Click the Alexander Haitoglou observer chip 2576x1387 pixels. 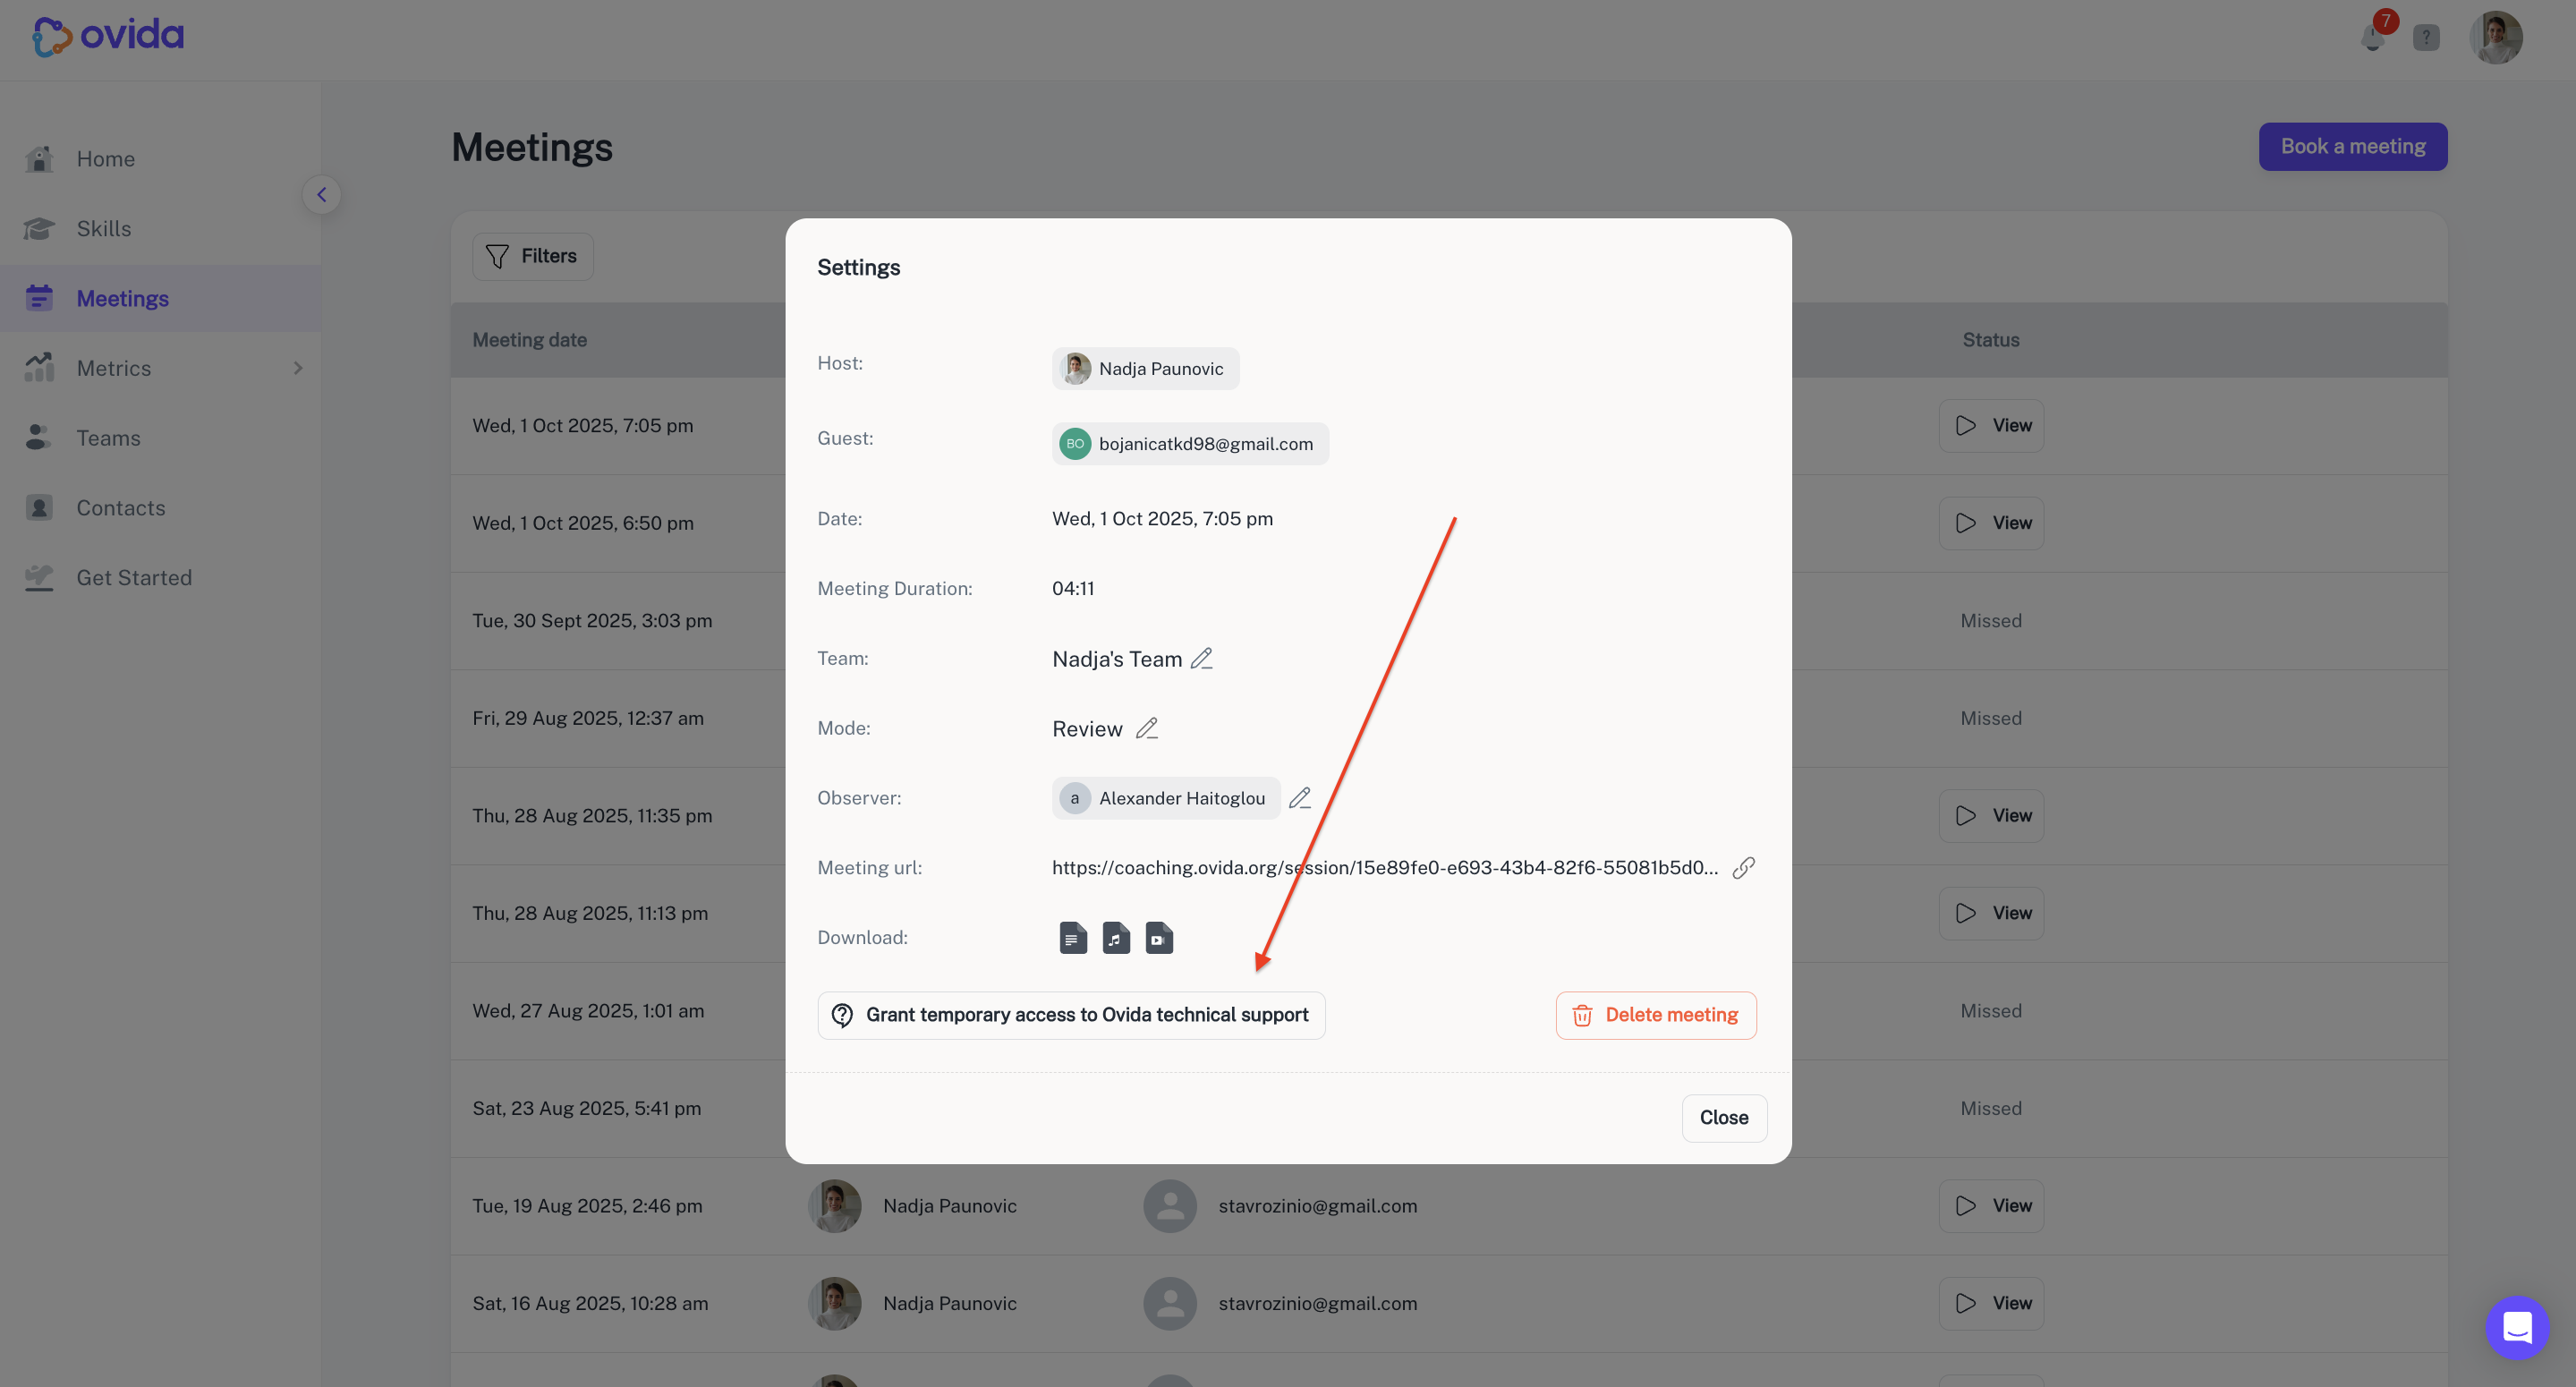(1166, 798)
